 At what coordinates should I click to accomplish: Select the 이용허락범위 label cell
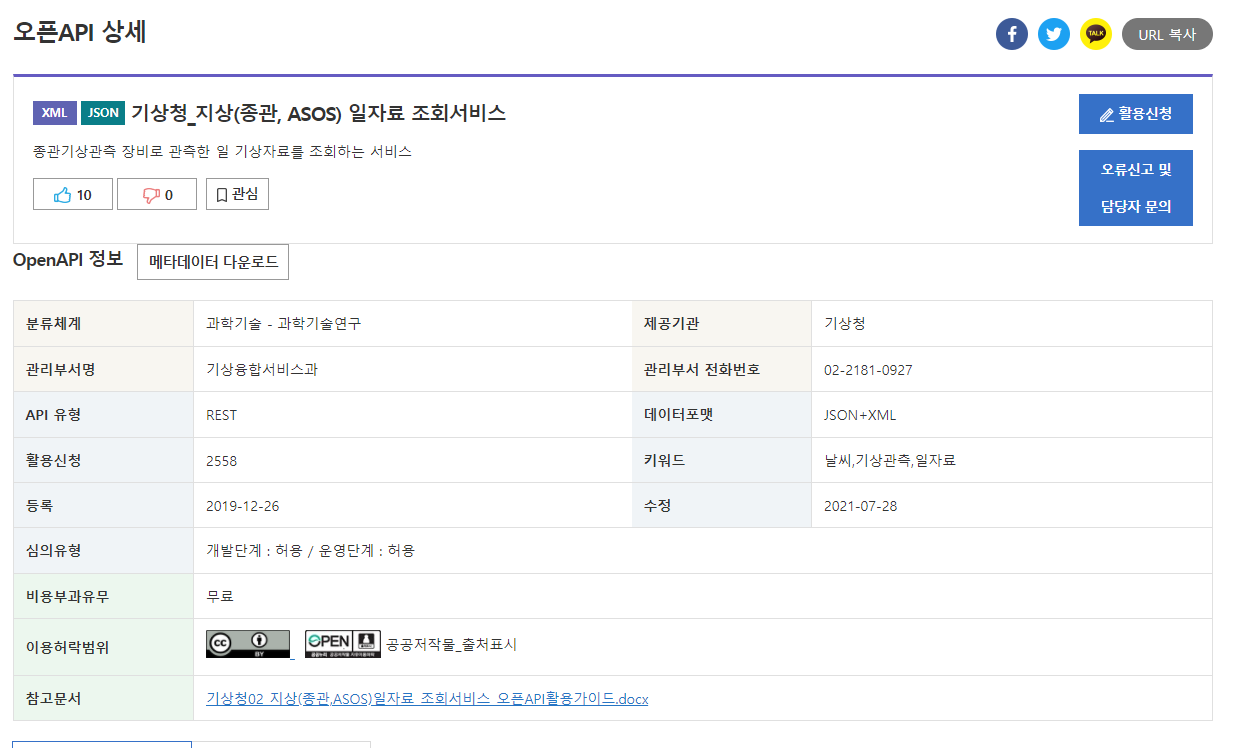[103, 647]
